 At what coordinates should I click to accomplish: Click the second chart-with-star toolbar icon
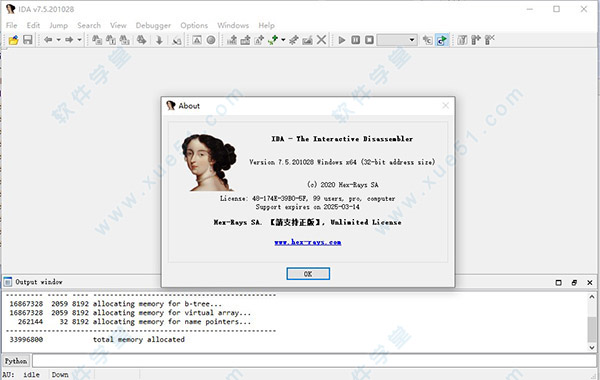point(245,40)
